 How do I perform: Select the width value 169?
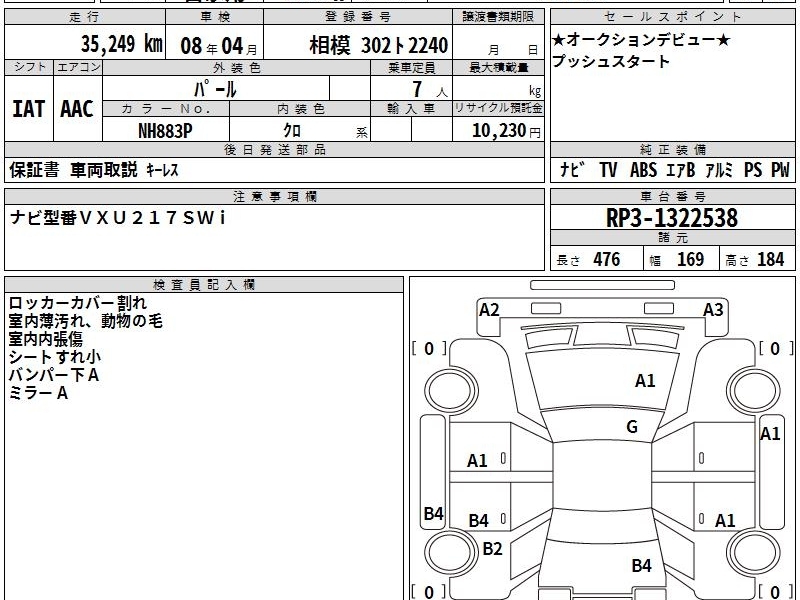click(690, 259)
